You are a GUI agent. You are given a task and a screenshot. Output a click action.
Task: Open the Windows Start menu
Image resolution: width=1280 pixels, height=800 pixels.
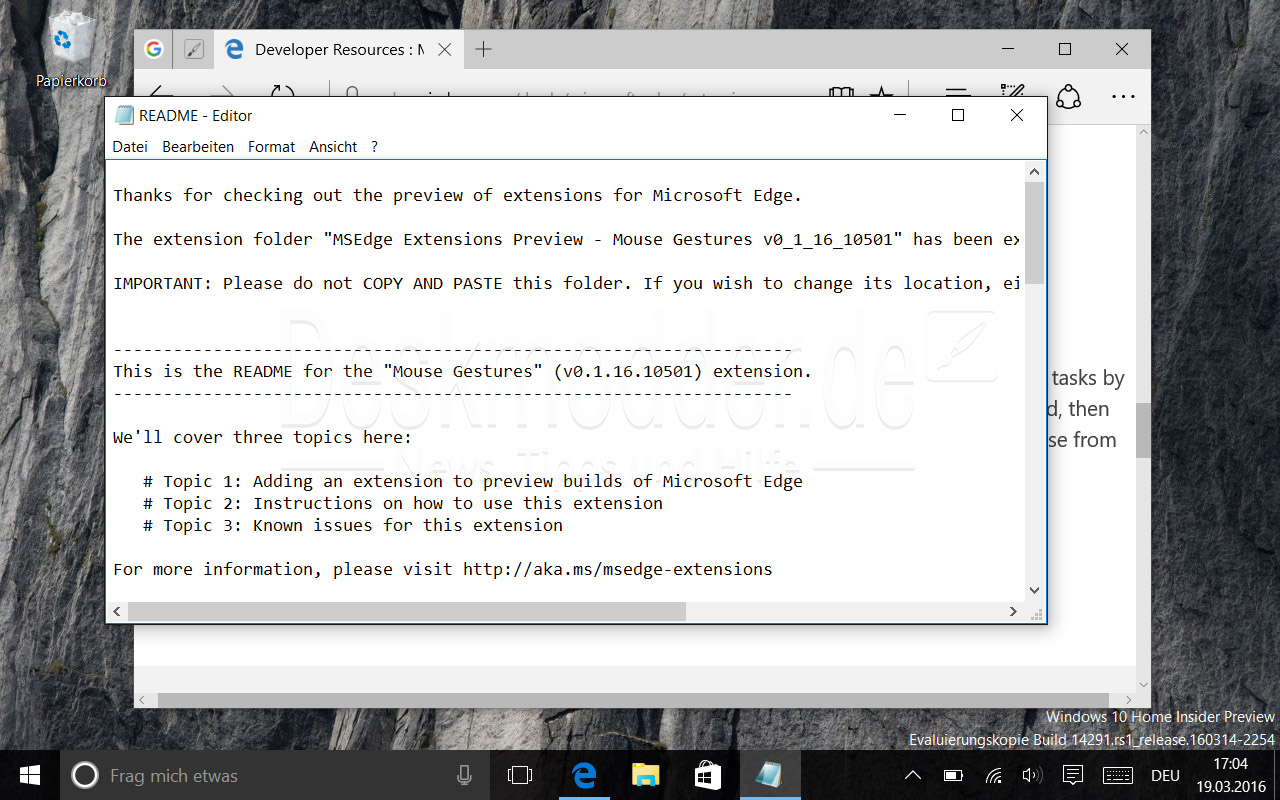(29, 775)
